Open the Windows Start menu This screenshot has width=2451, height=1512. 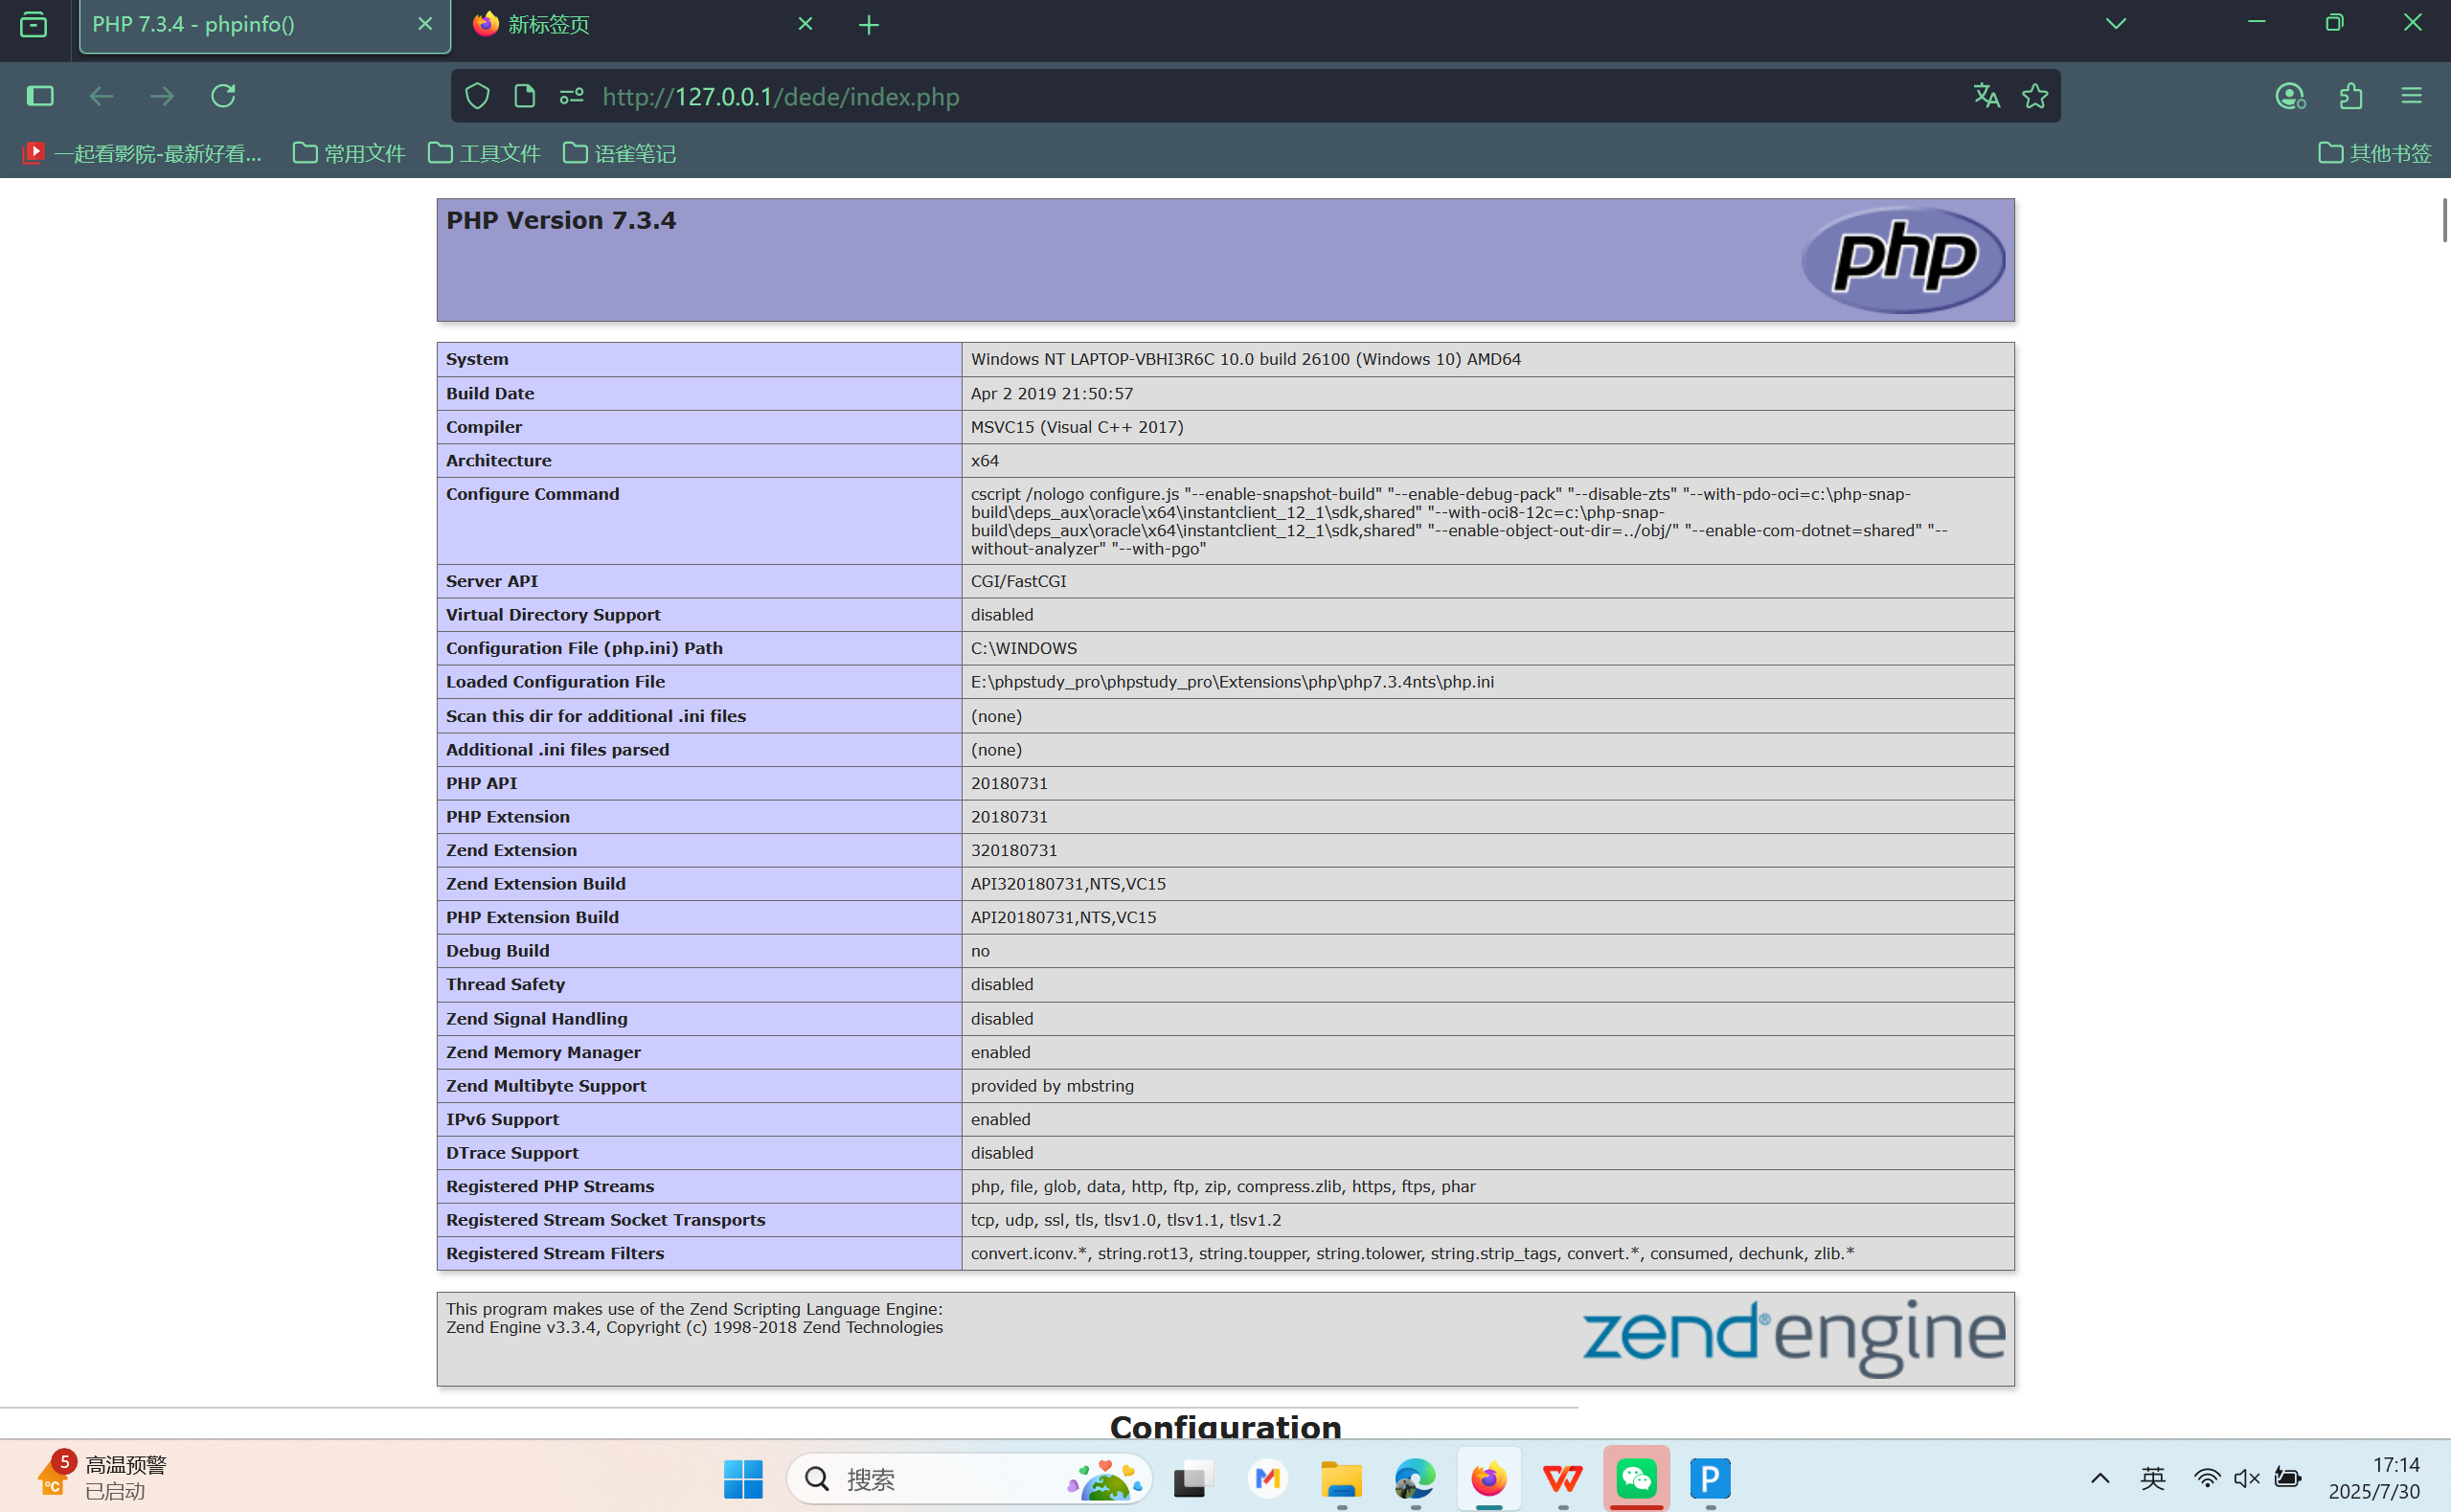pyautogui.click(x=743, y=1478)
